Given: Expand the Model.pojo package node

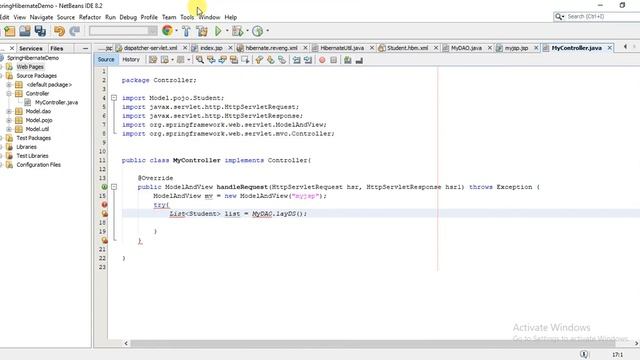Looking at the screenshot, I should 9,120.
